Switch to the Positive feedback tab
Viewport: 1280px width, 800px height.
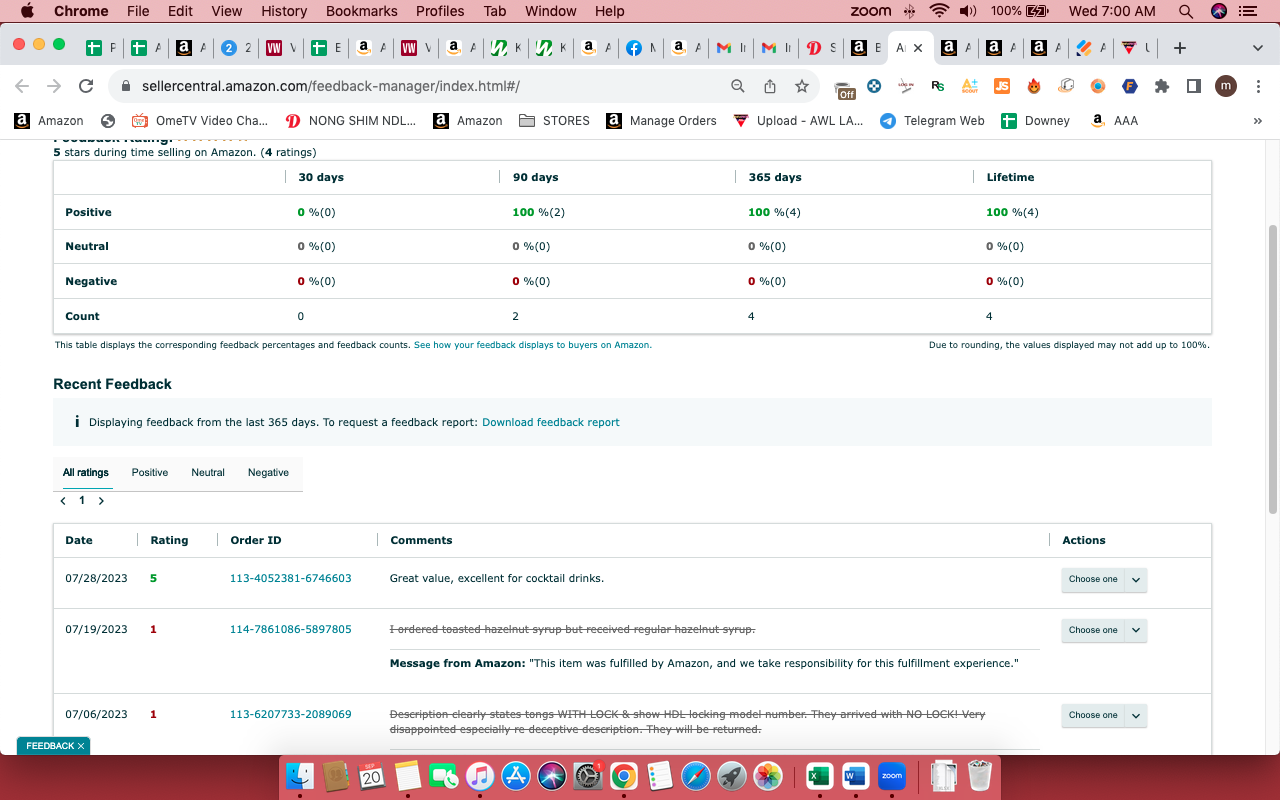coord(150,473)
